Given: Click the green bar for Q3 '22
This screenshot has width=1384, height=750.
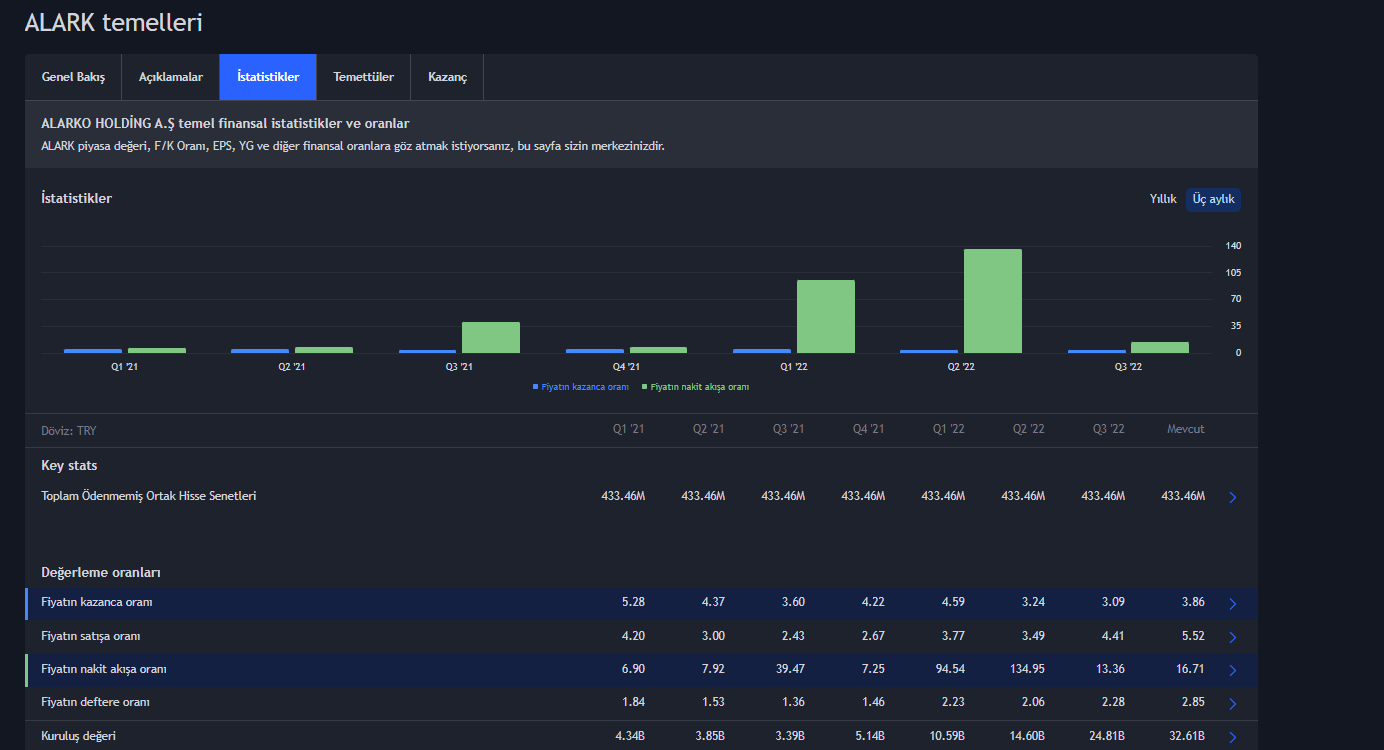Looking at the screenshot, I should point(1160,348).
